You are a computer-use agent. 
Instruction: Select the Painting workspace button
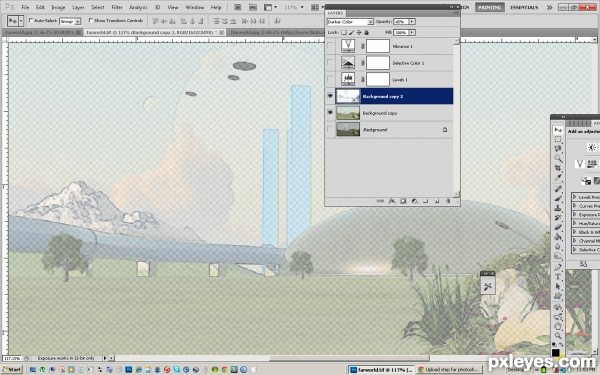490,7
